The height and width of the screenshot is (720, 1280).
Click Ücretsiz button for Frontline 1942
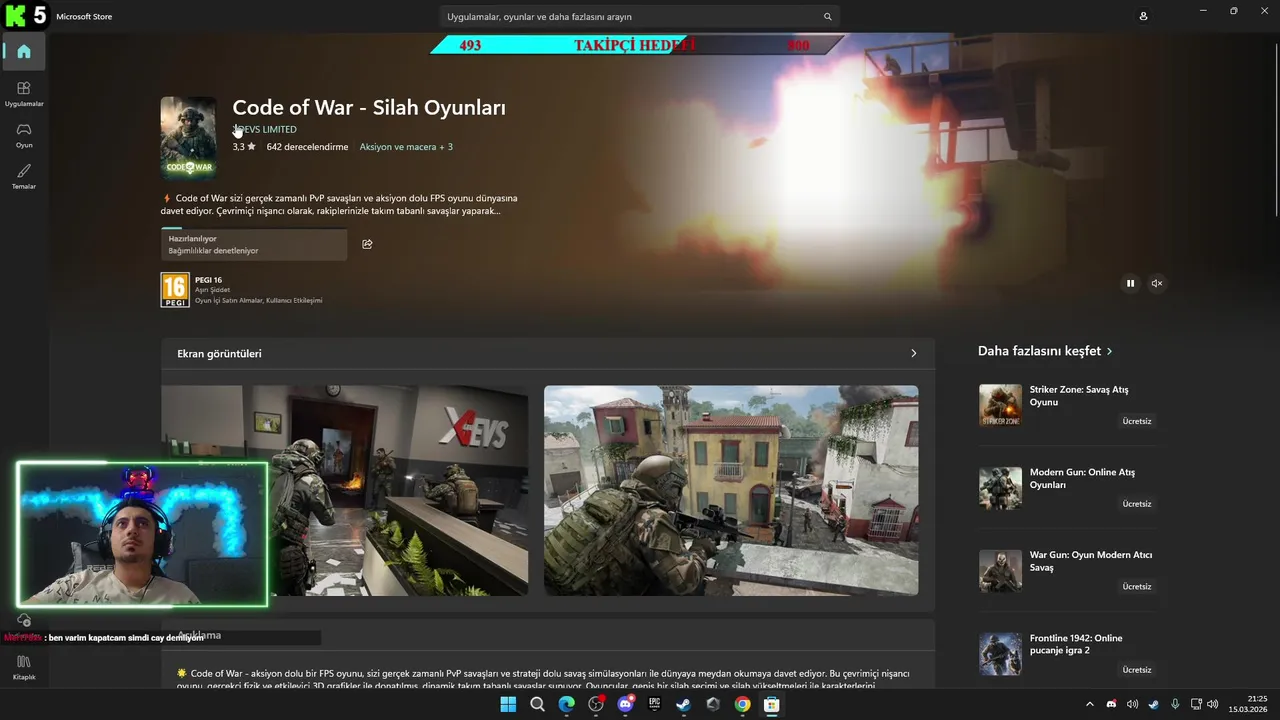(1137, 670)
